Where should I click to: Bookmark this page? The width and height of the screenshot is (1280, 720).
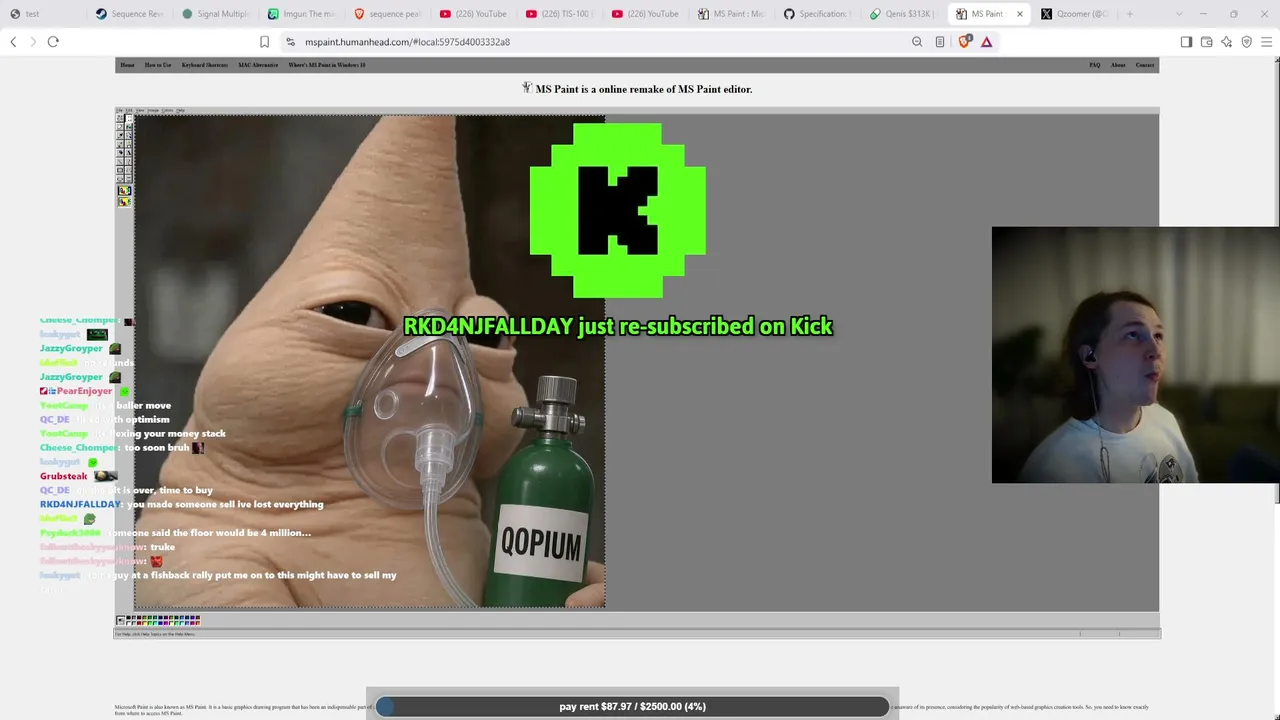(x=264, y=42)
